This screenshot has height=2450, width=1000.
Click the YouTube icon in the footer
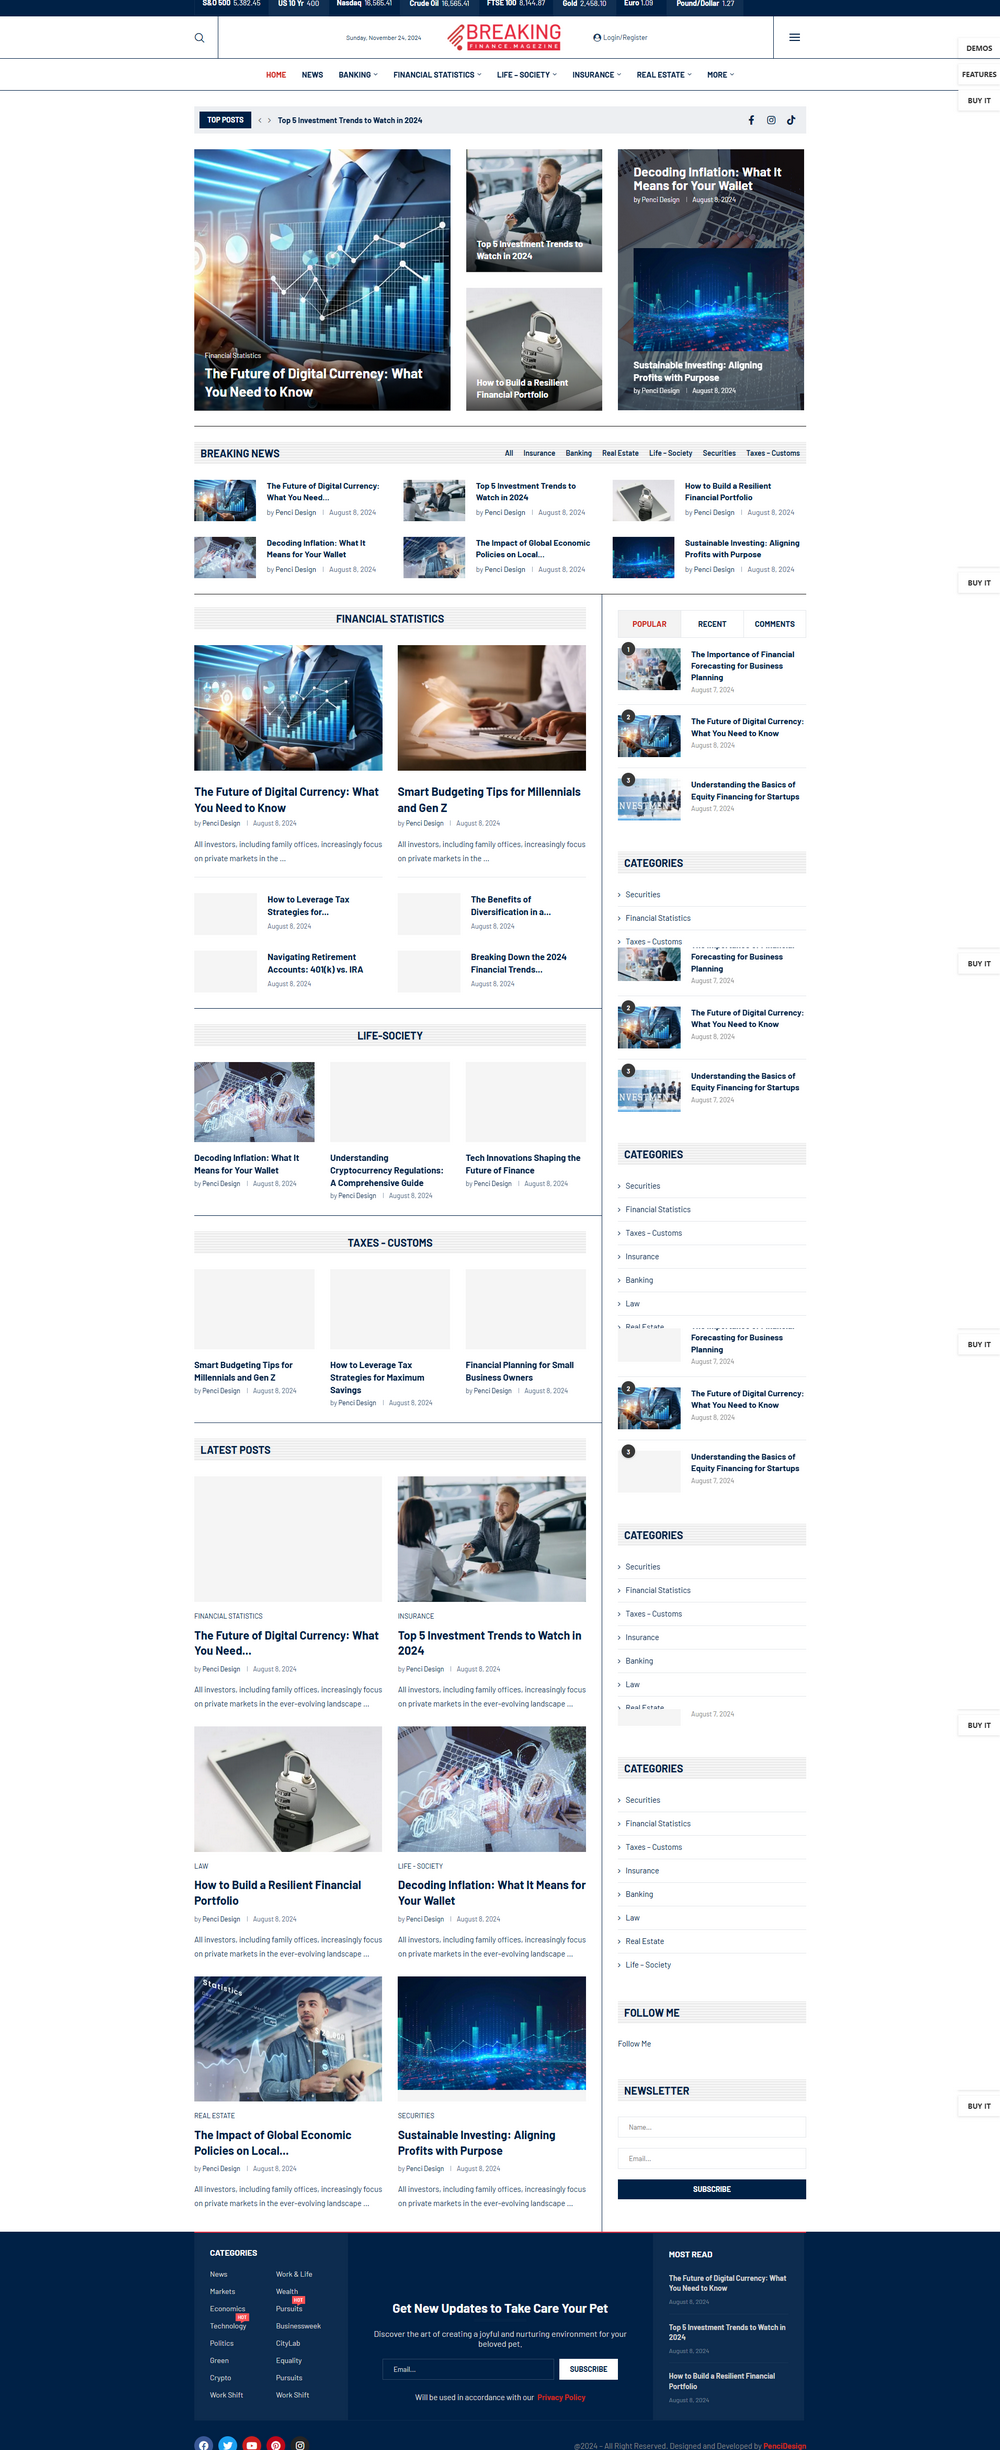(252, 2444)
